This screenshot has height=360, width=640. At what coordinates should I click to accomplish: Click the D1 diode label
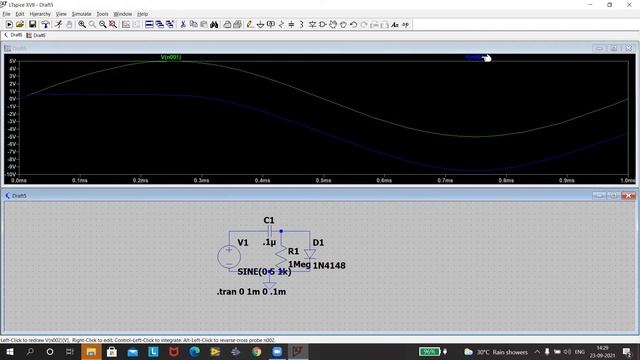pyautogui.click(x=318, y=243)
